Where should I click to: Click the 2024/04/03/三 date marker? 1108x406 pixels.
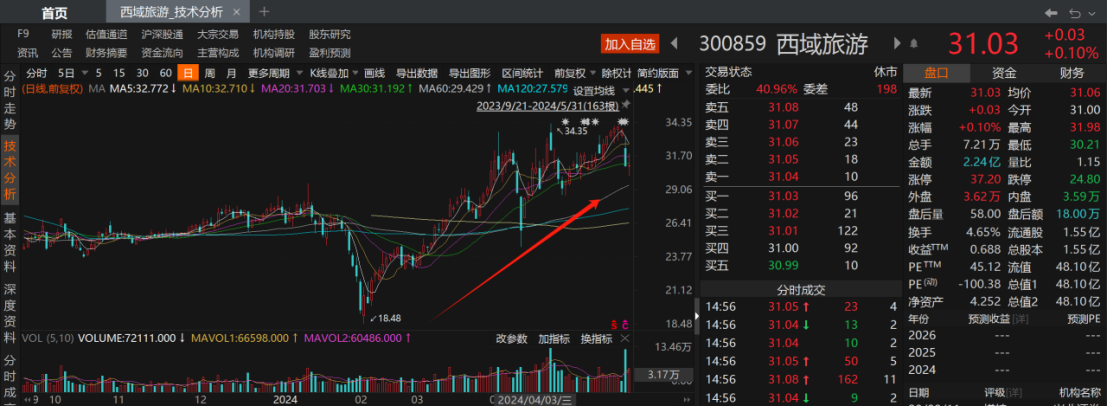[x=534, y=399]
